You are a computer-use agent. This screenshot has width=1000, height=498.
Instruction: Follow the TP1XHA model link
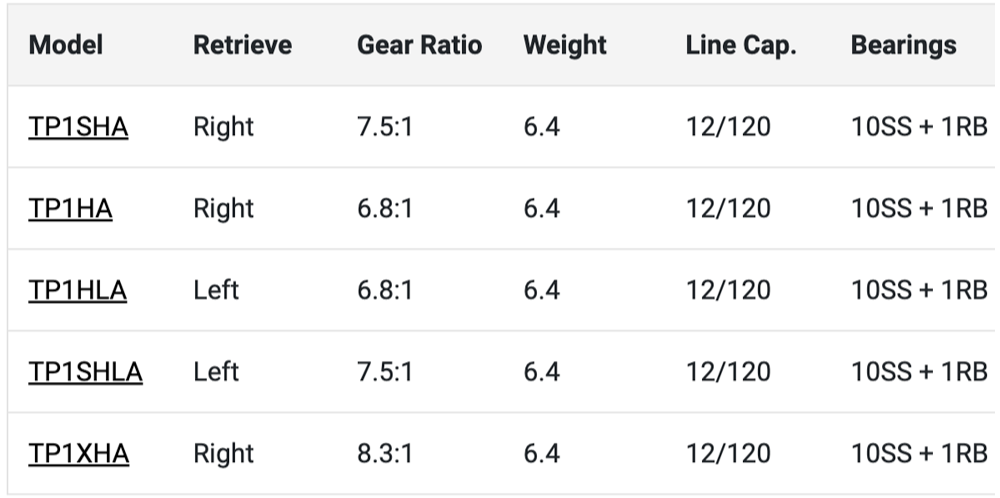(79, 454)
